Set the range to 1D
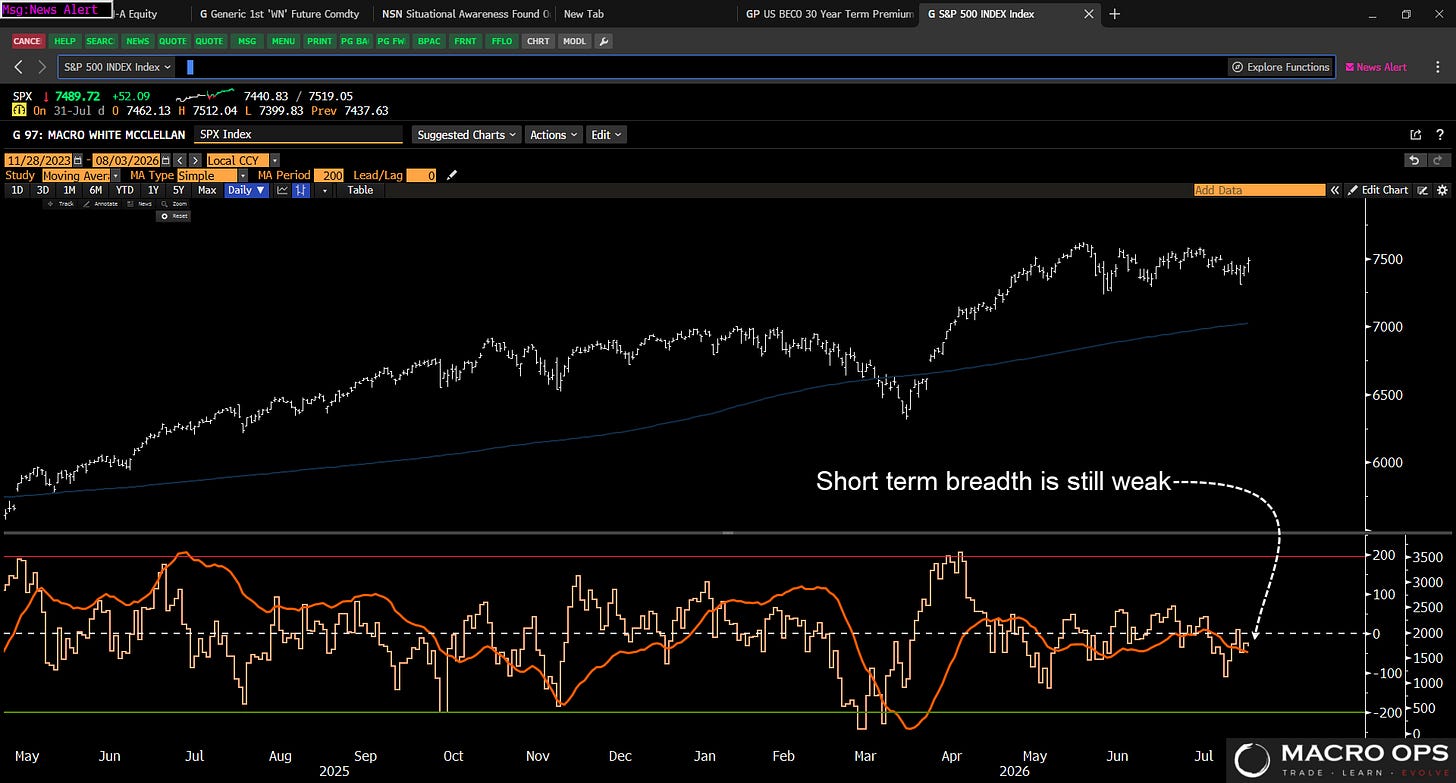The image size is (1456, 783). (17, 190)
